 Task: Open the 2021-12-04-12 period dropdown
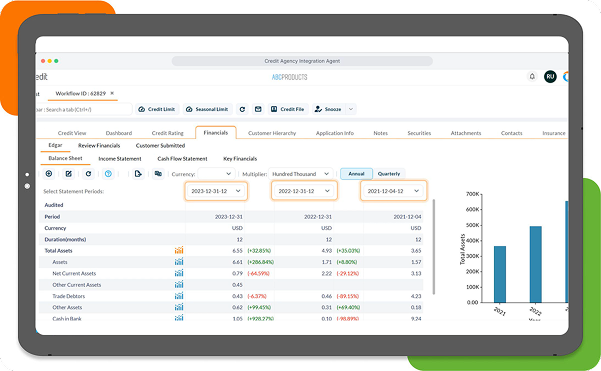tap(393, 191)
